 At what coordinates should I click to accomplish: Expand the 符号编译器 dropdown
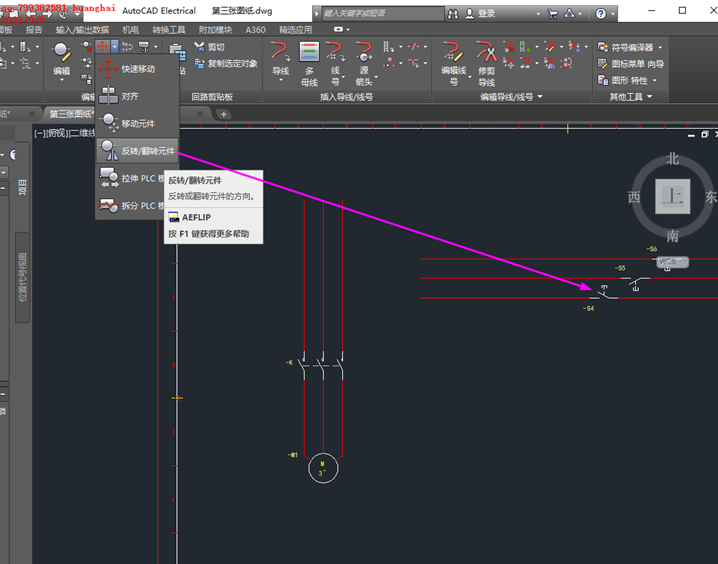660,47
